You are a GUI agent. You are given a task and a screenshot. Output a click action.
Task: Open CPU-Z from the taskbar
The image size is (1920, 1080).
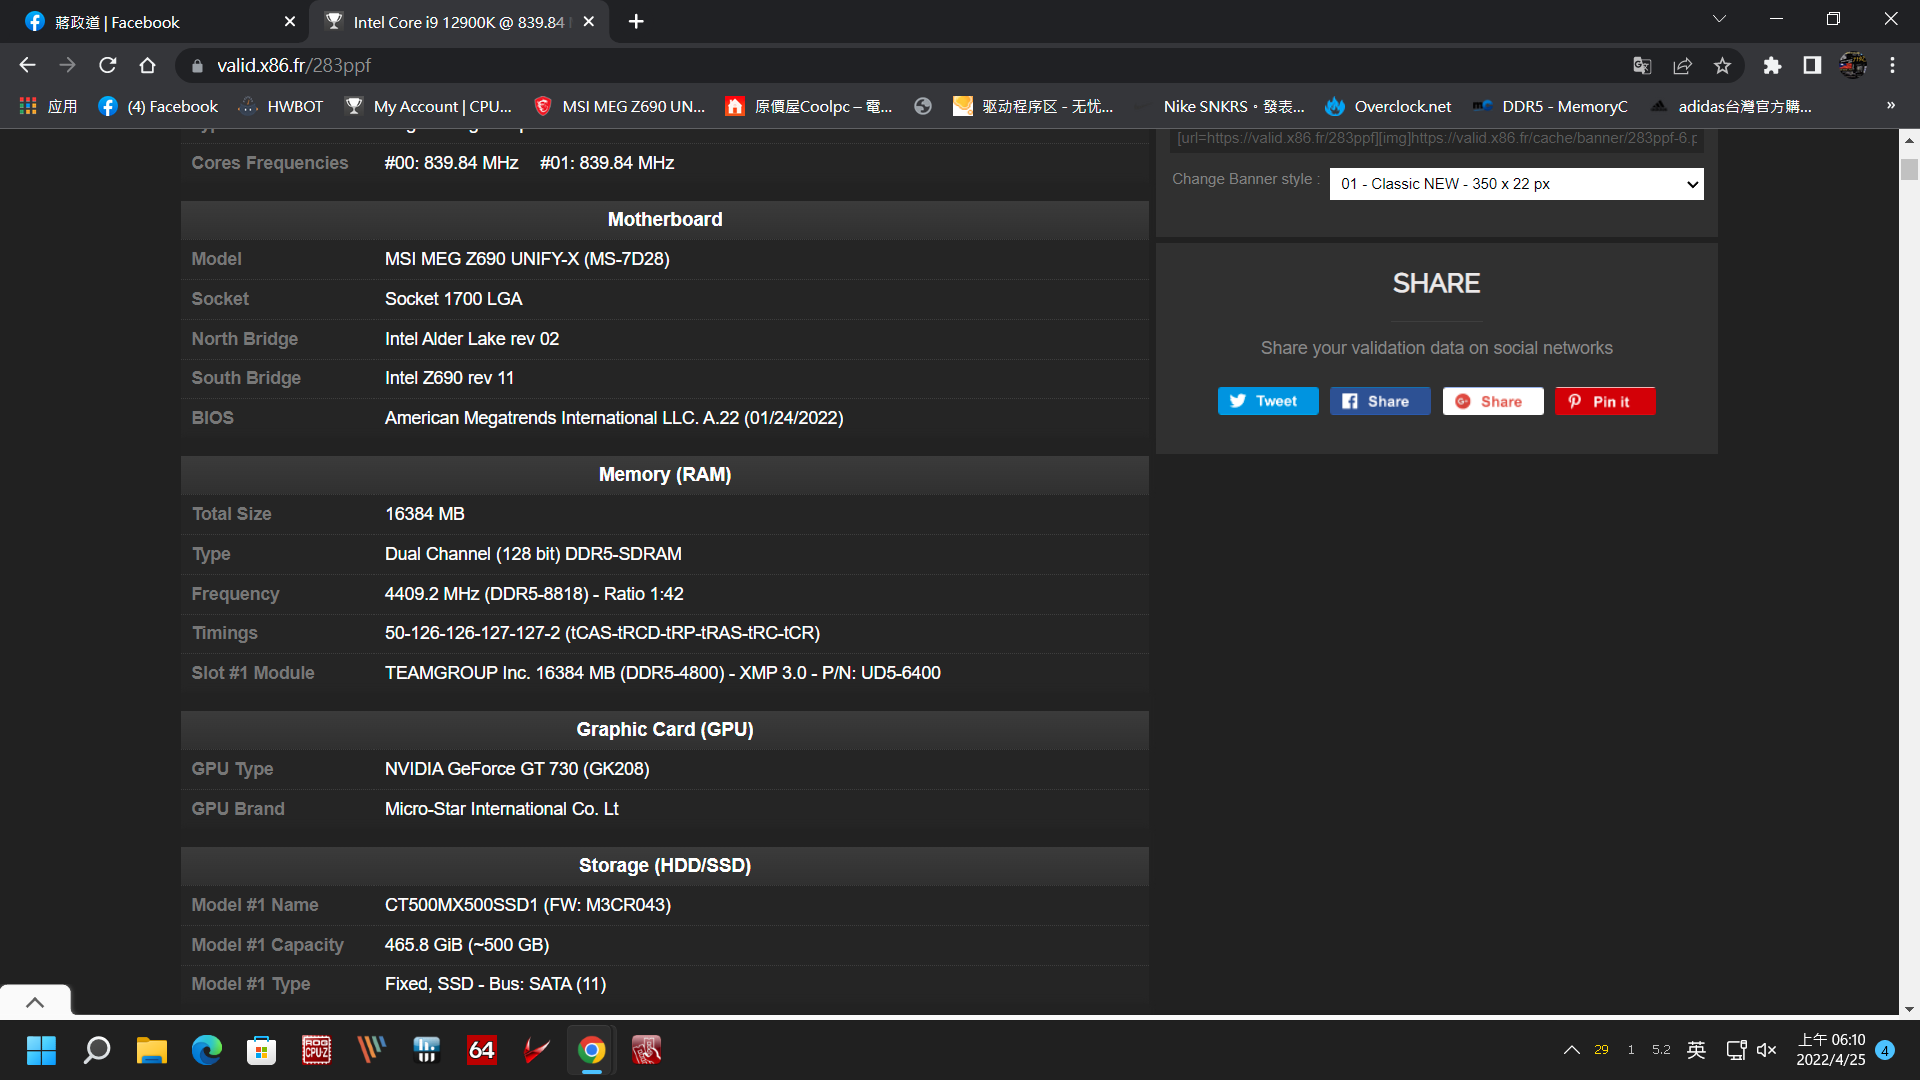point(317,1050)
